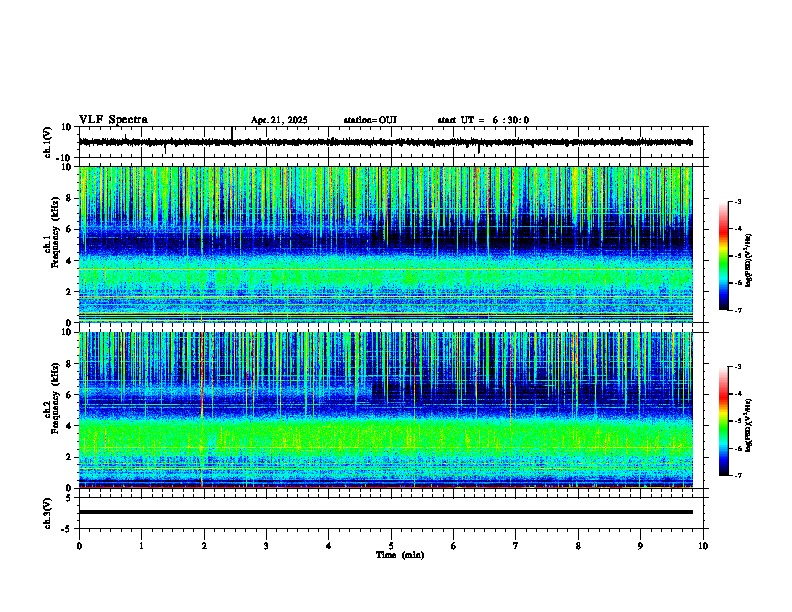Click the "5" tick on ch.3(V) axis
Image resolution: width=792 pixels, height=612 pixels.
pyautogui.click(x=70, y=498)
